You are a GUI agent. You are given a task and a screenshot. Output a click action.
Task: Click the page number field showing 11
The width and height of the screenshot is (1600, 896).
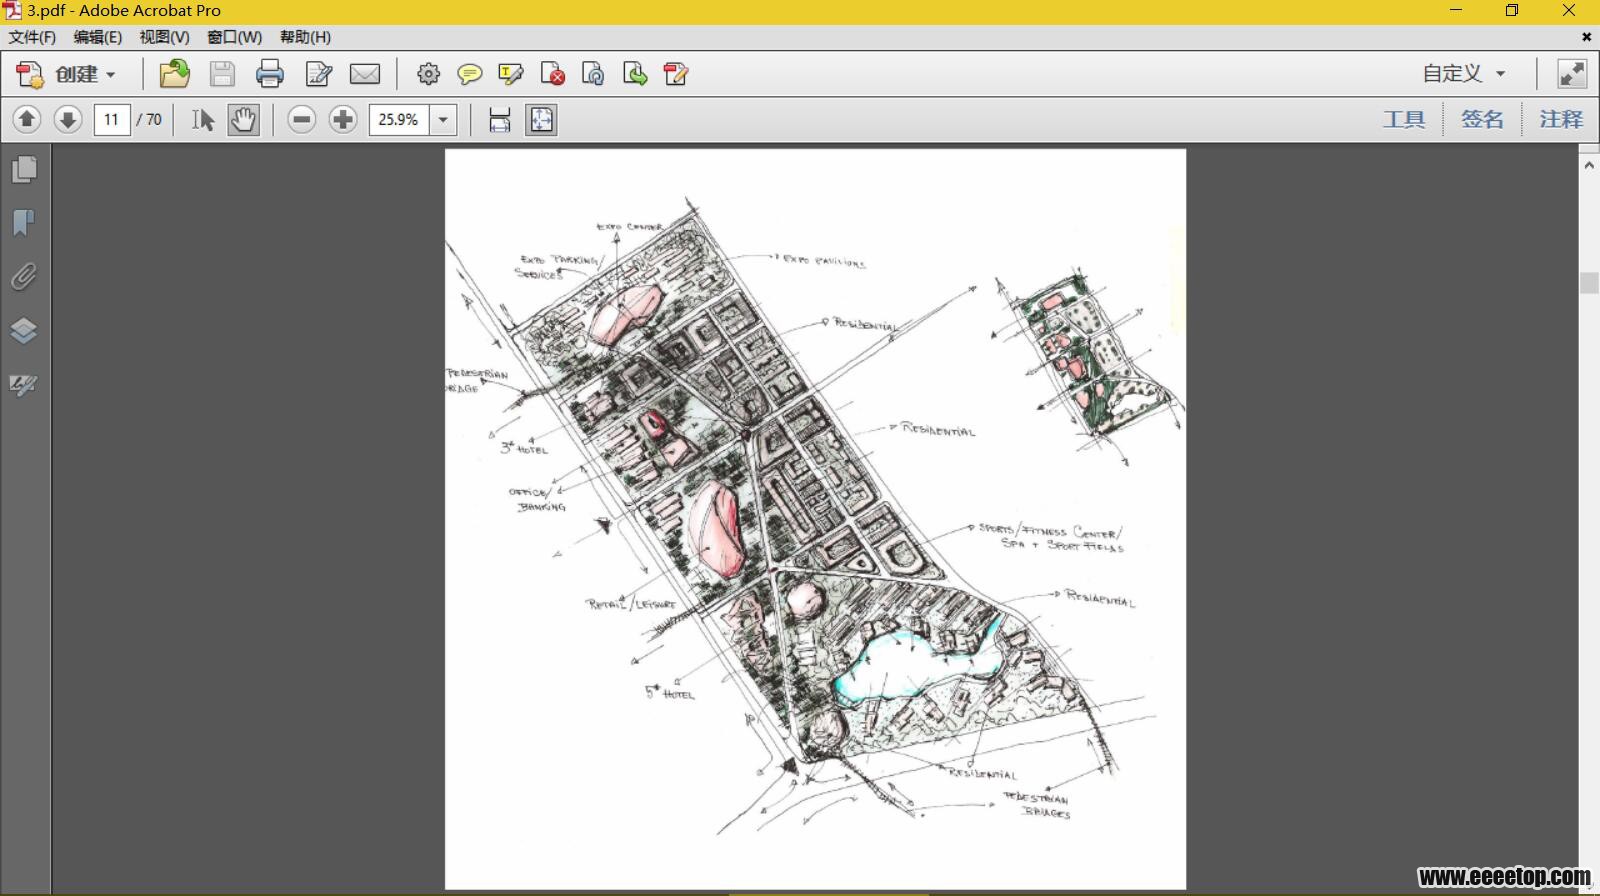point(112,120)
